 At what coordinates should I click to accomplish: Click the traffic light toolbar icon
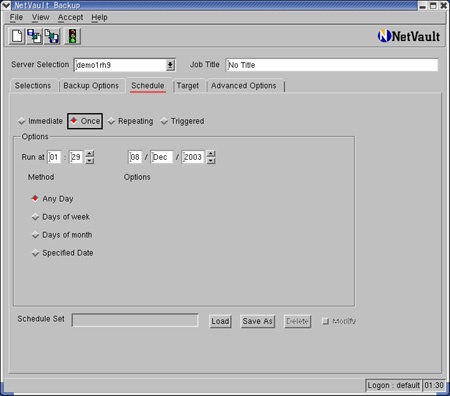click(72, 36)
